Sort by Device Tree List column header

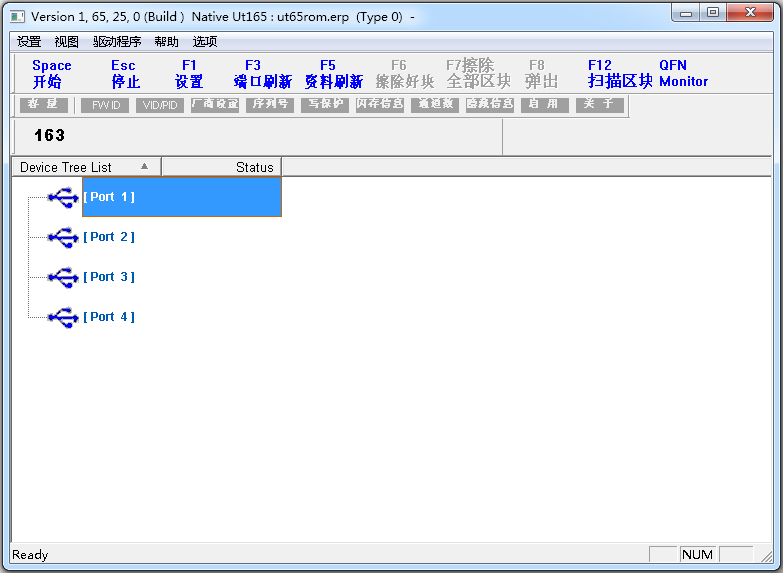coord(86,167)
